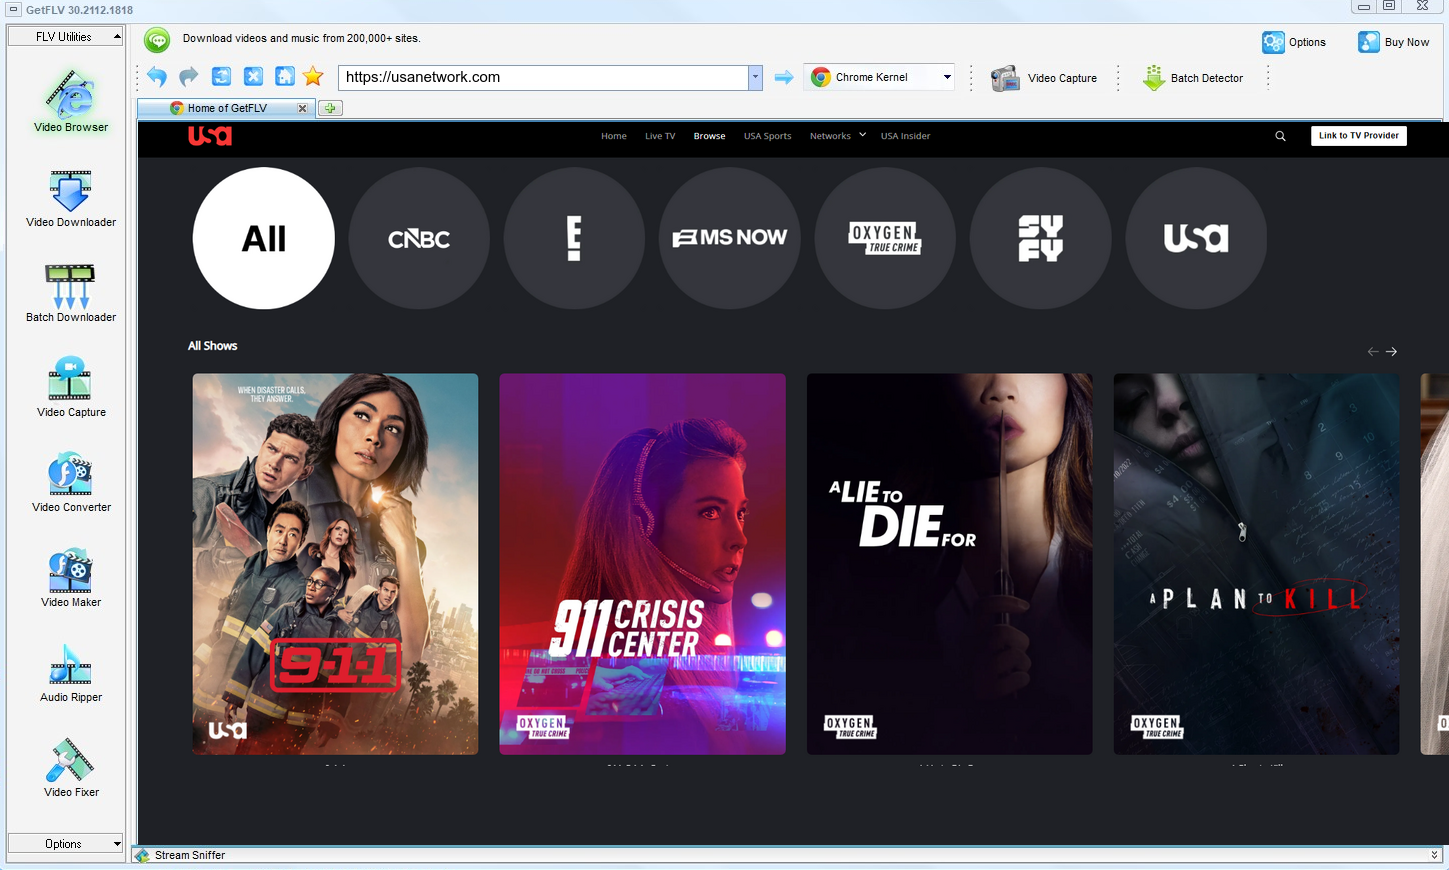Open a new browser tab
Image resolution: width=1449 pixels, height=870 pixels.
330,108
